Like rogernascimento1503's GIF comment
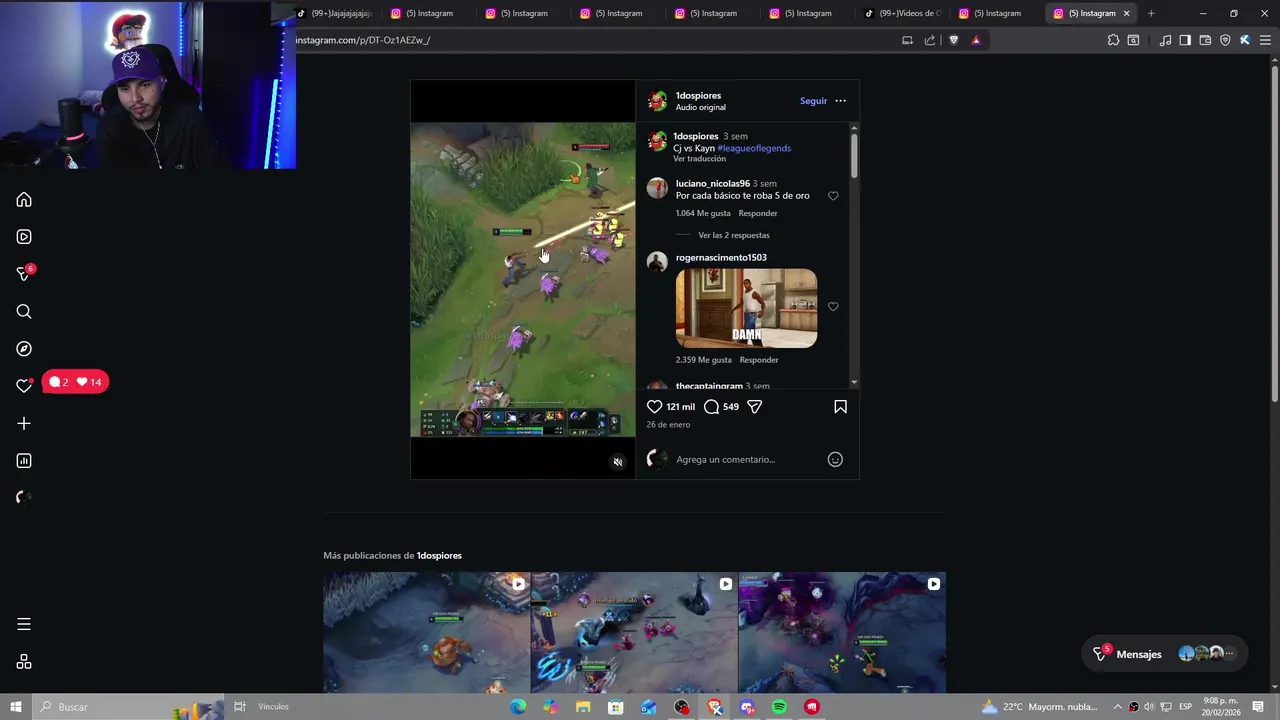 coord(833,307)
